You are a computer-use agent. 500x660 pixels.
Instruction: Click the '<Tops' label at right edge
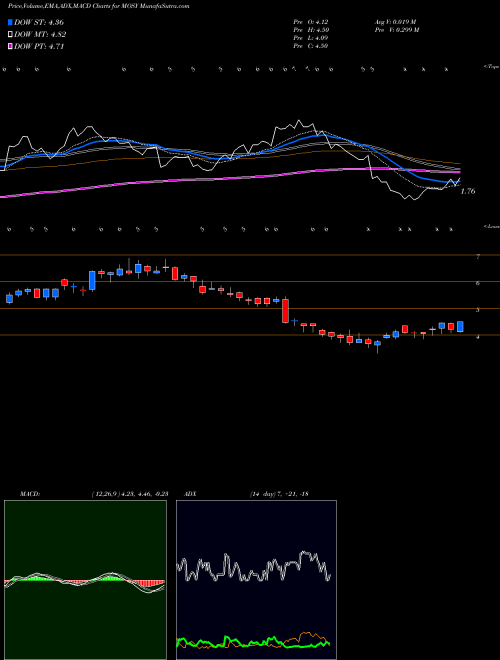click(492, 67)
